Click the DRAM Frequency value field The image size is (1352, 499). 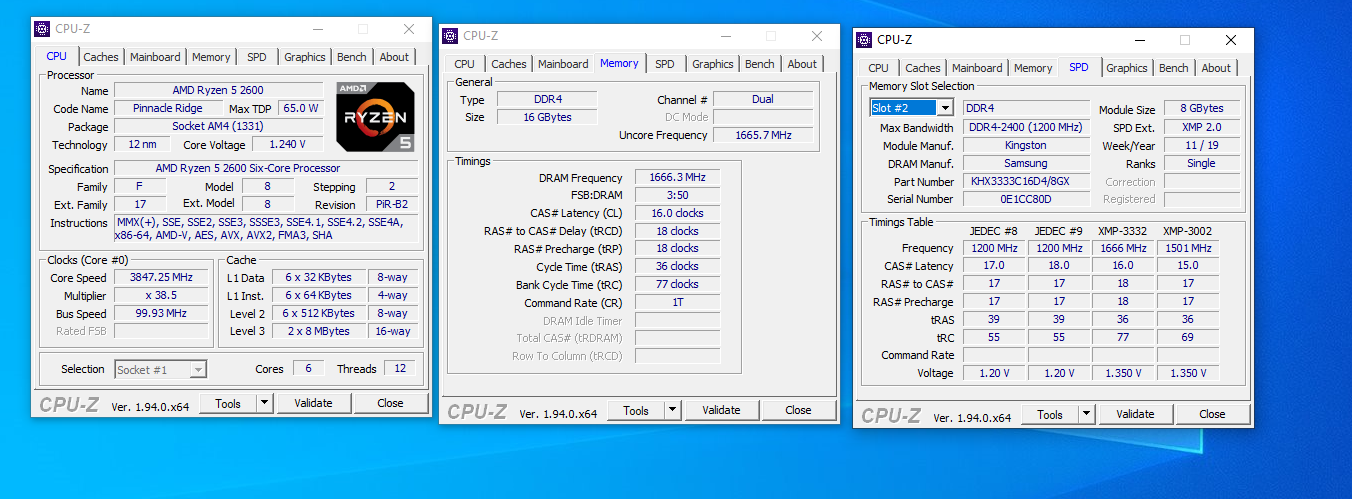click(677, 177)
